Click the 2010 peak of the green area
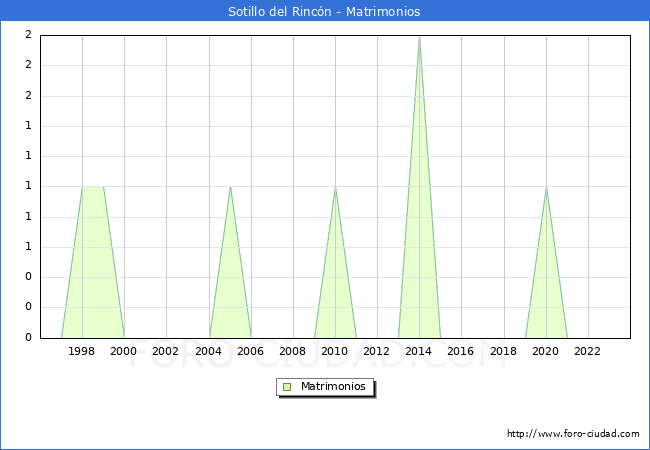 click(x=335, y=188)
